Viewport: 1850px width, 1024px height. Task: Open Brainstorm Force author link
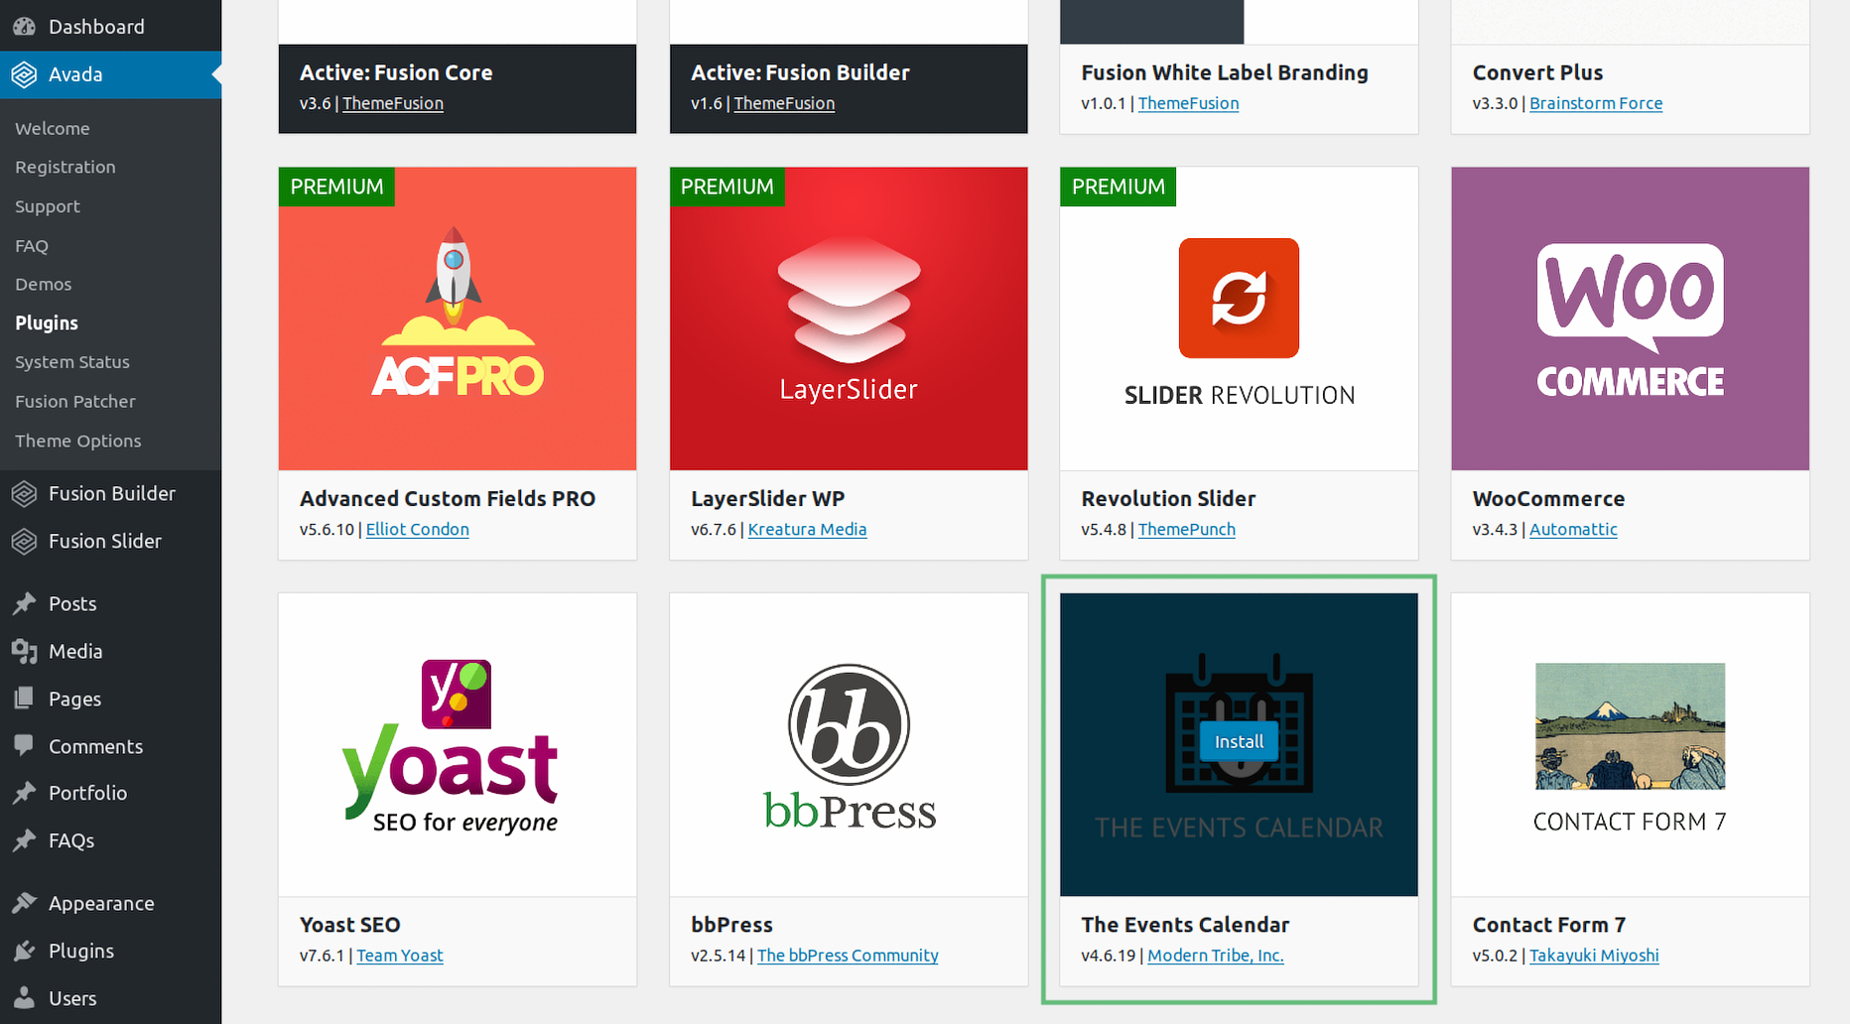1596,103
